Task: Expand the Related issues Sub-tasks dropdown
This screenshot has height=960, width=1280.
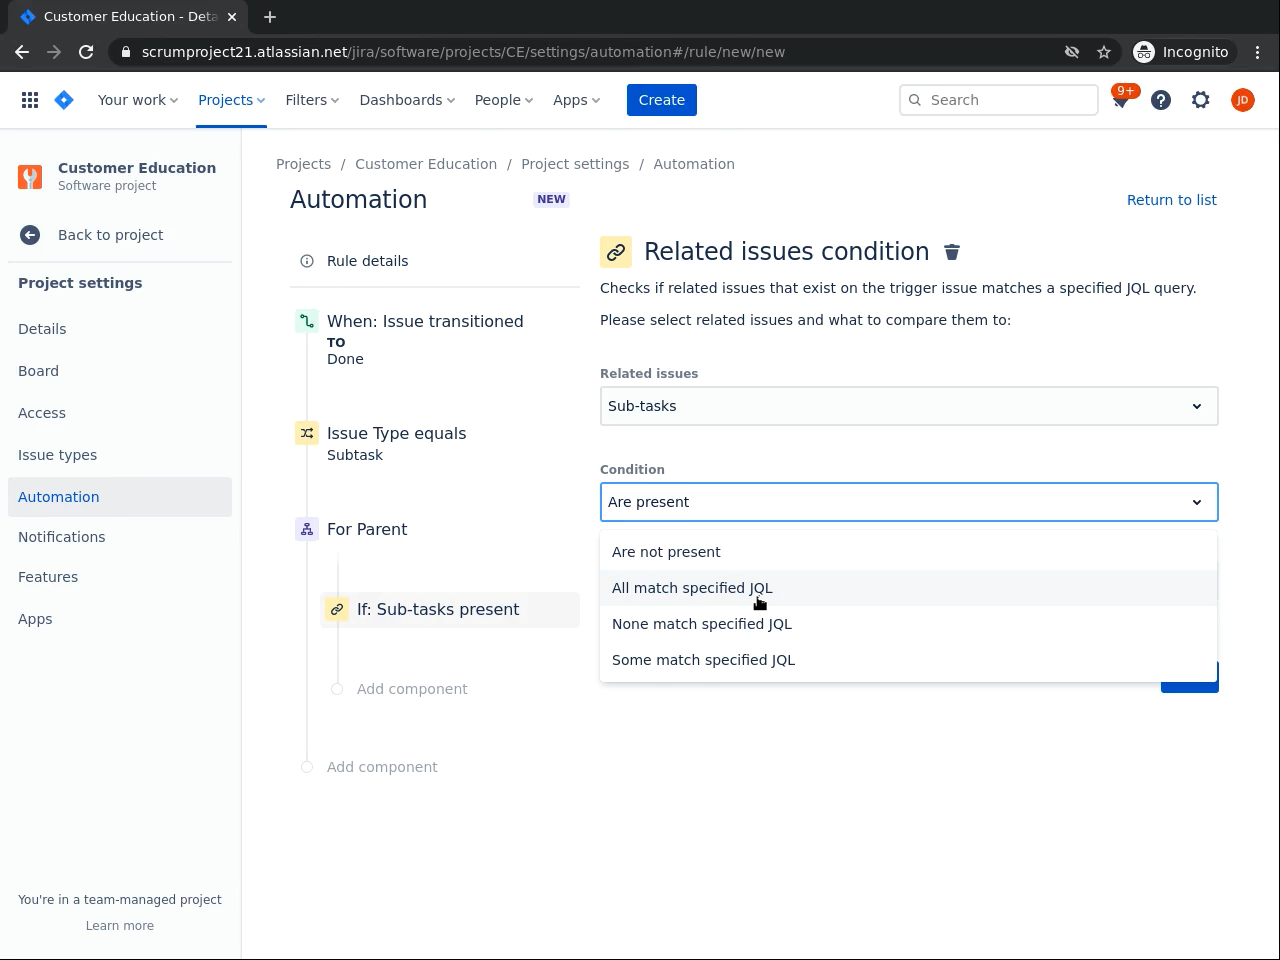Action: click(x=908, y=406)
